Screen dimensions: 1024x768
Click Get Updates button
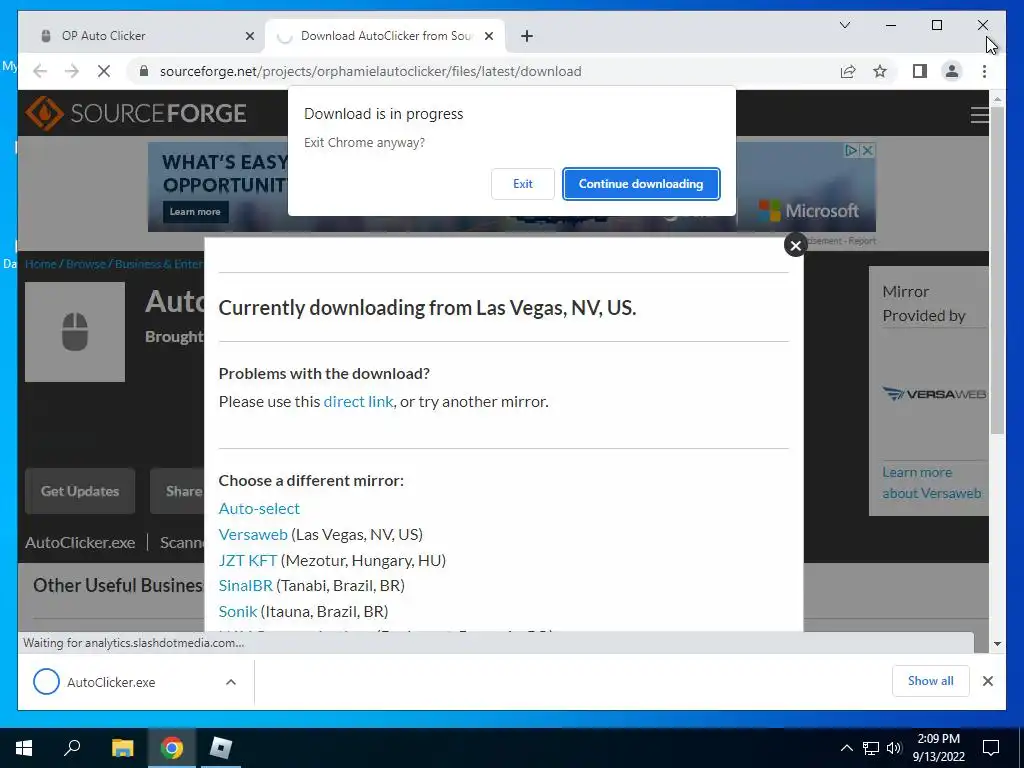click(80, 491)
